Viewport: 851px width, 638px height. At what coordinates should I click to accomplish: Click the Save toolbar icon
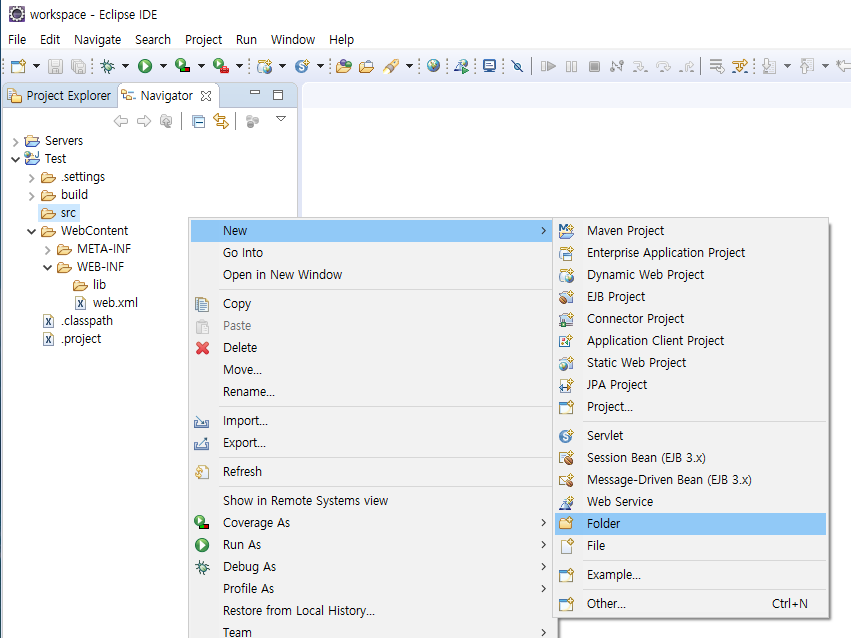coord(55,66)
